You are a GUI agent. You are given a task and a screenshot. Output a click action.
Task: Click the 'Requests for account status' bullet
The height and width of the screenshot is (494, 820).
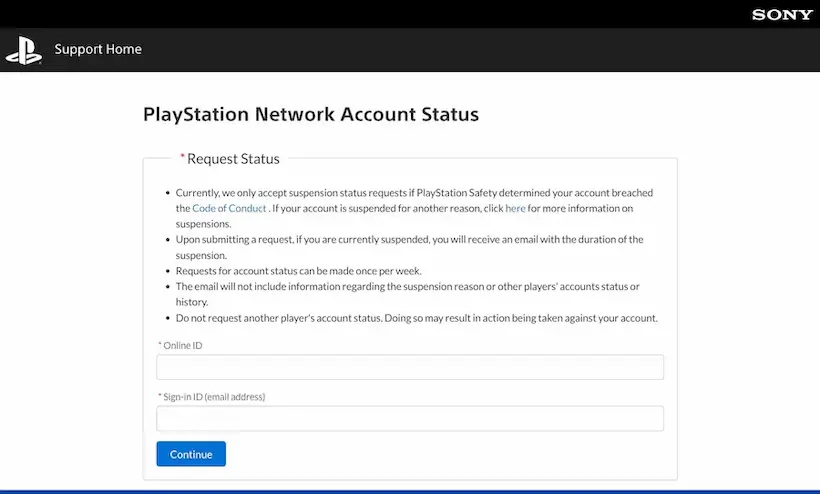coord(299,271)
